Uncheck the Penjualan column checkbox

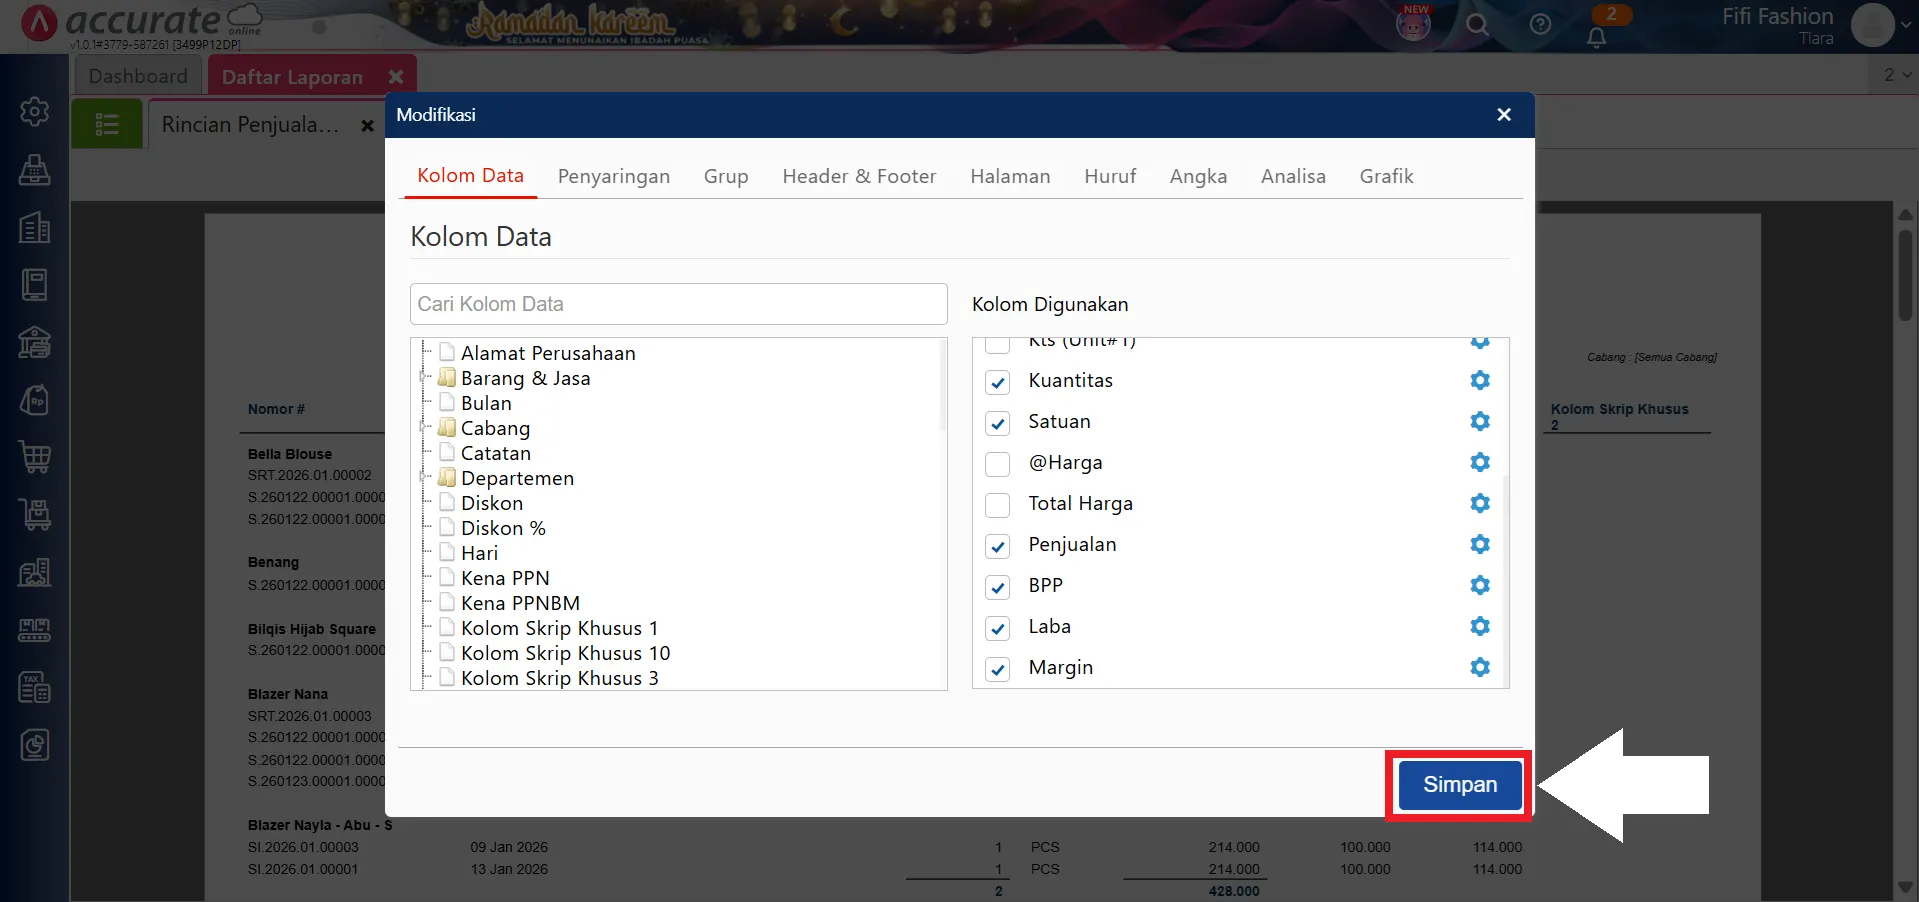[997, 546]
